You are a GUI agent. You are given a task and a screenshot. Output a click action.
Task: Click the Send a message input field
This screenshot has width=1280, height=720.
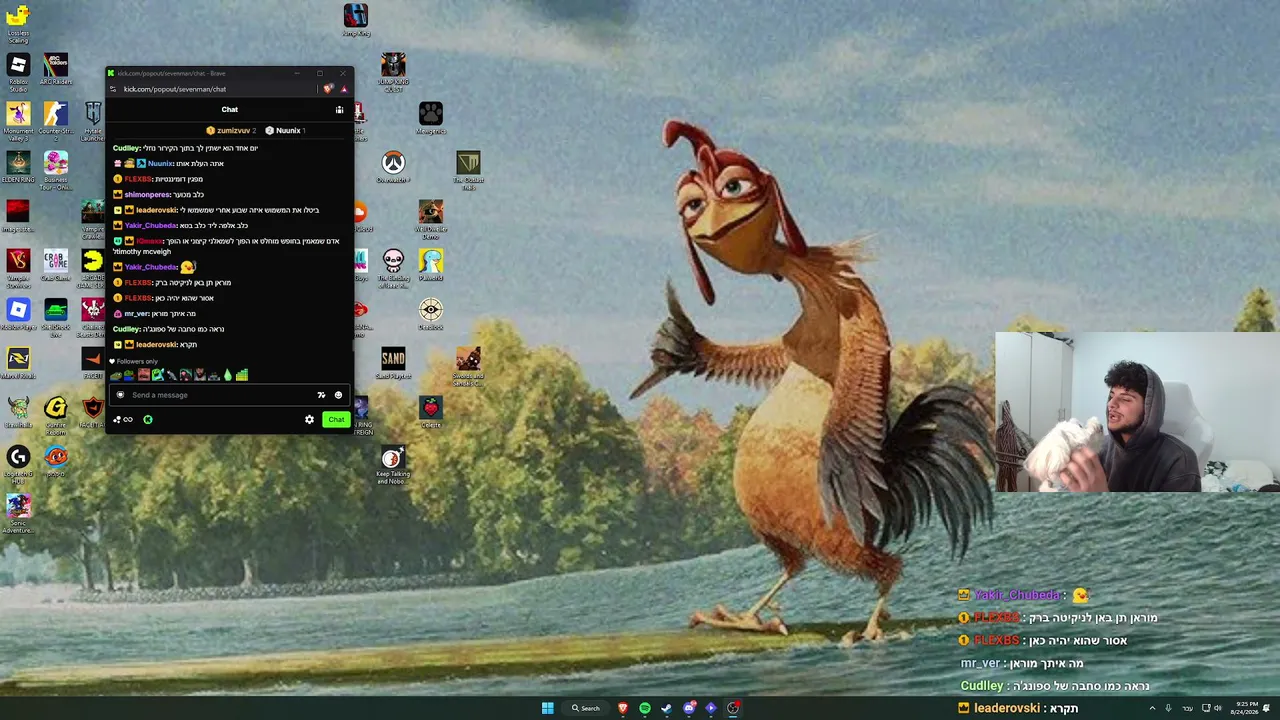coord(229,395)
